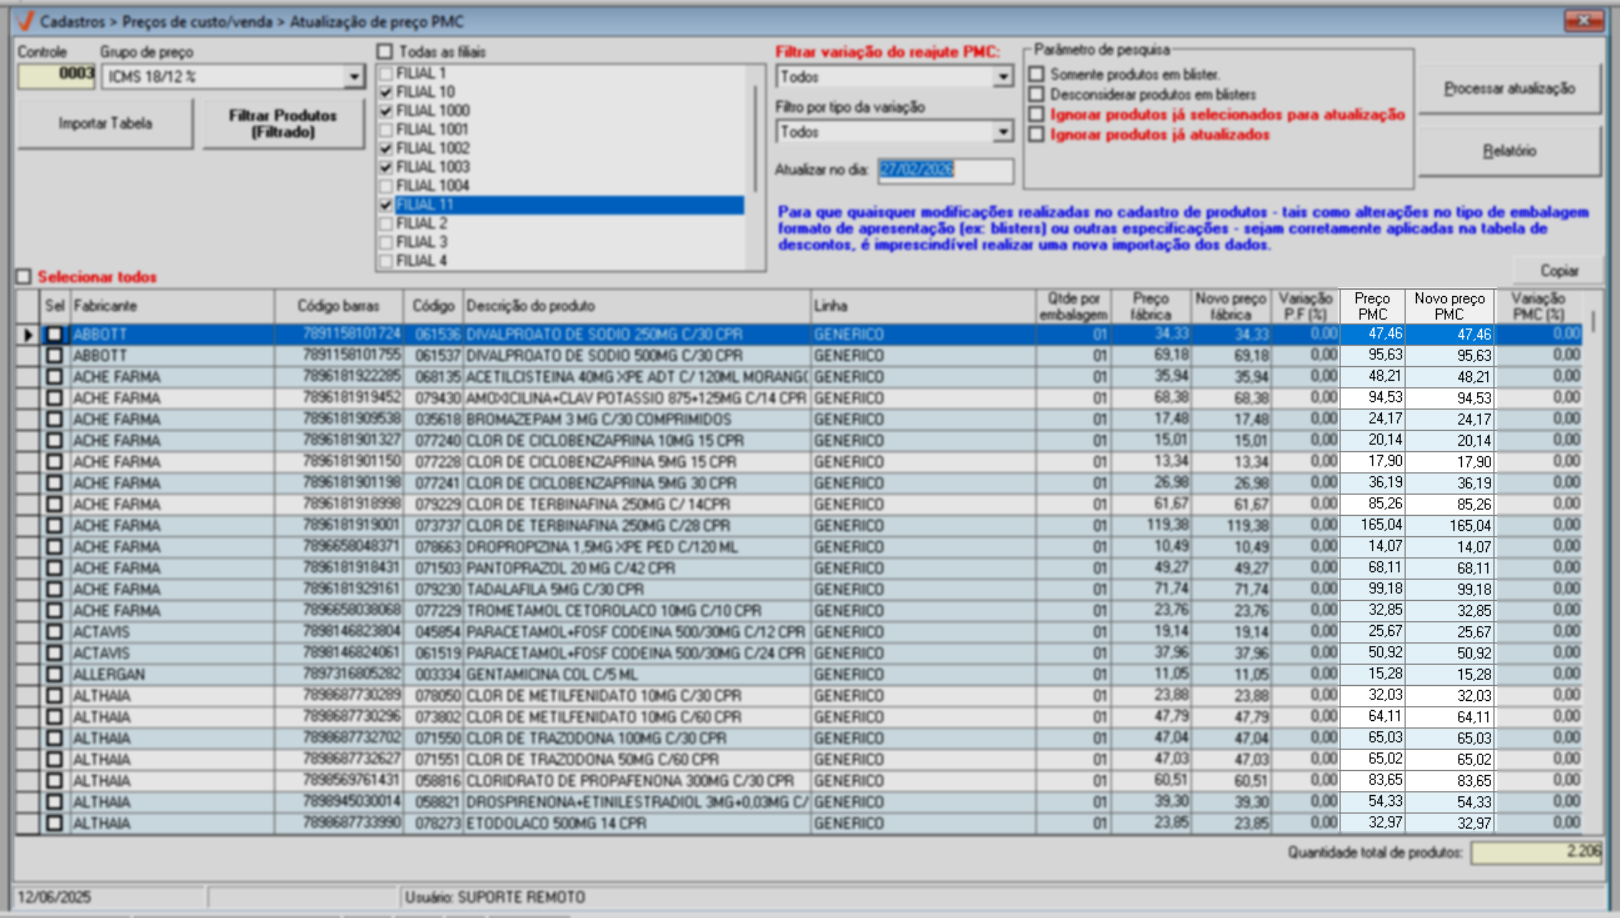
Task: Open the Grupo de preço dropdown
Action: pyautogui.click(x=354, y=77)
